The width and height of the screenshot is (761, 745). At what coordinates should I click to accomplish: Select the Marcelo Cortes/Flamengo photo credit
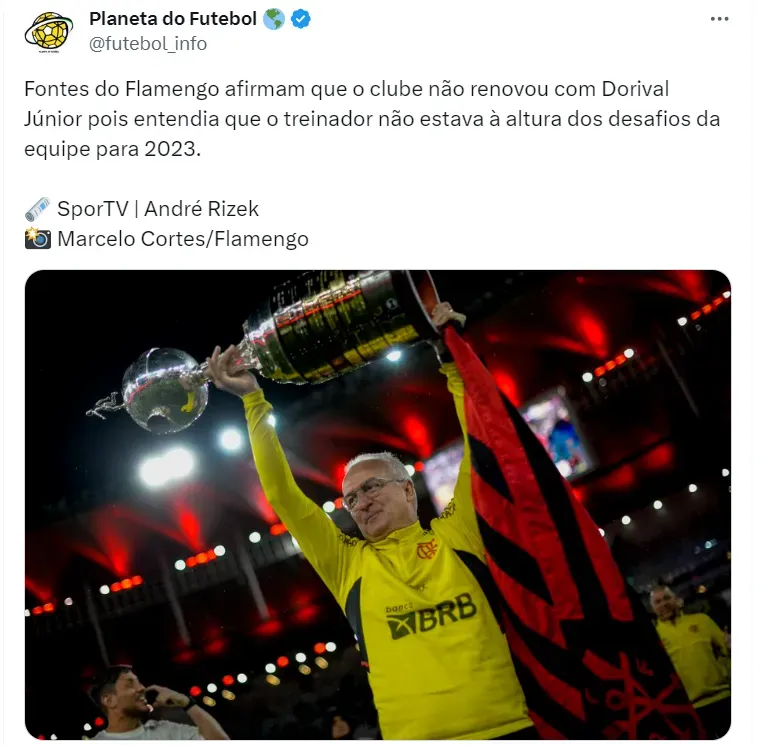pos(183,239)
